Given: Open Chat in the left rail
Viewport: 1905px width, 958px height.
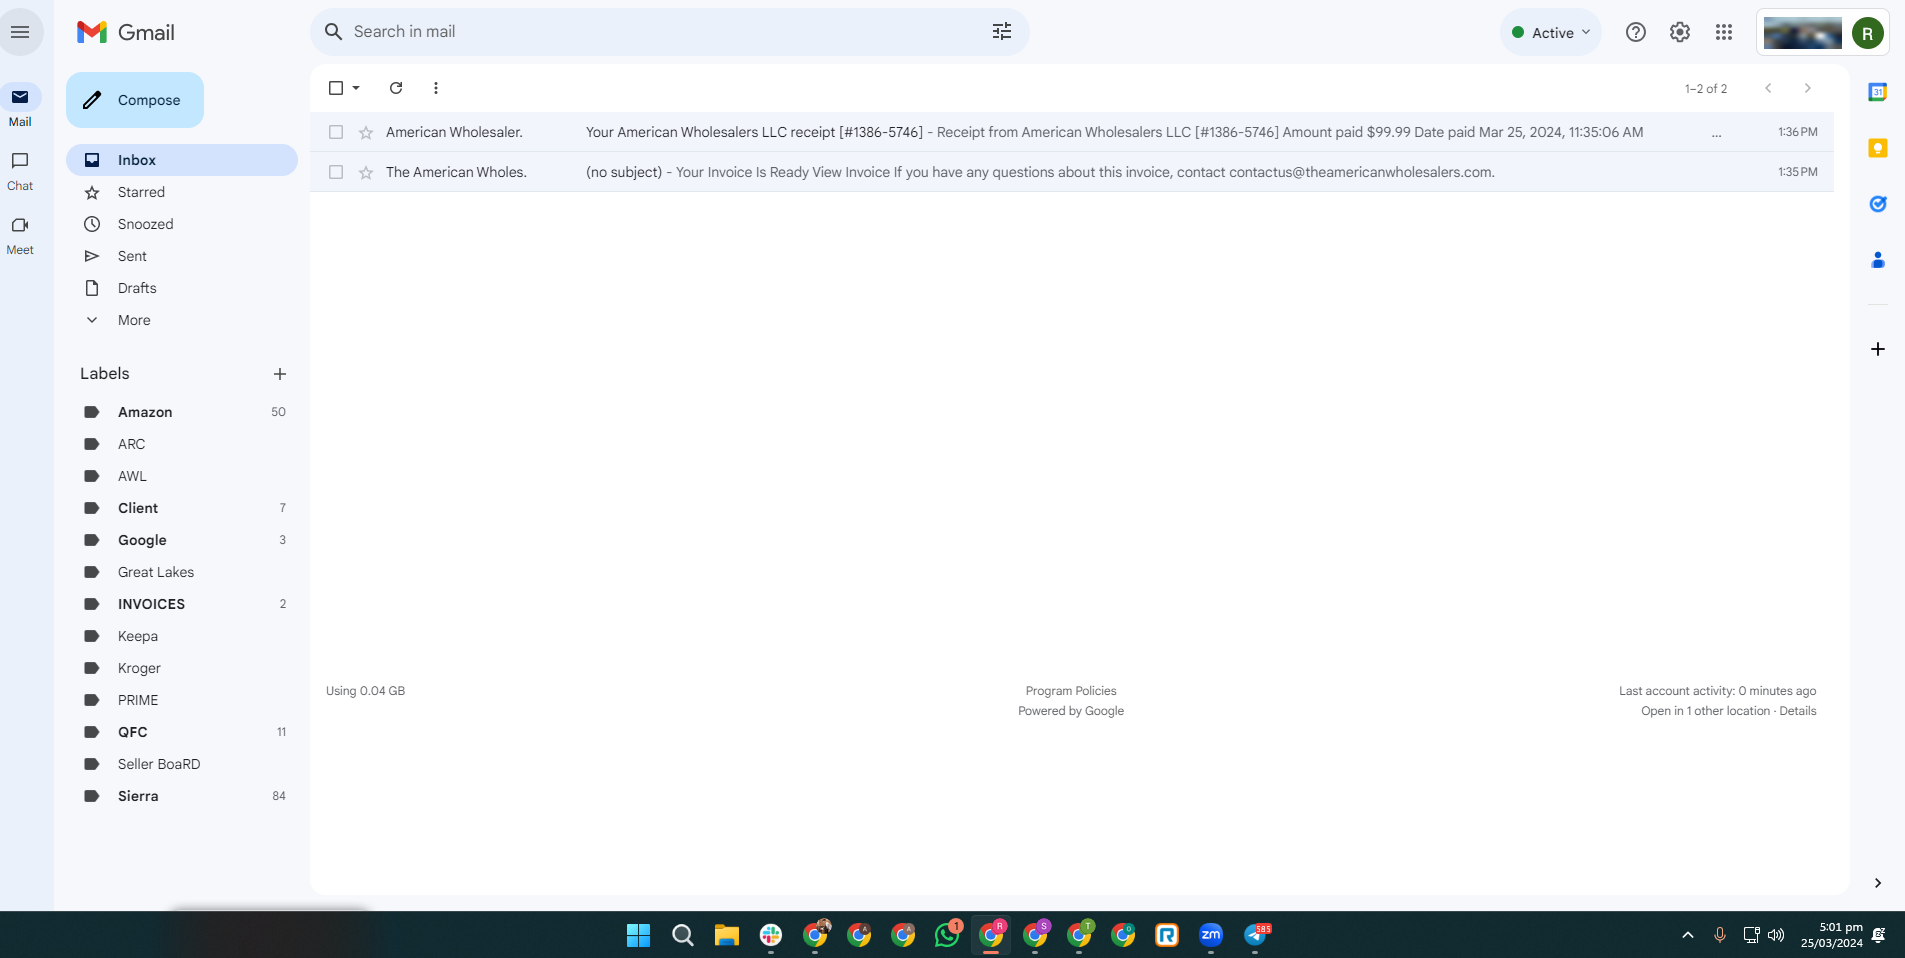Looking at the screenshot, I should point(20,171).
